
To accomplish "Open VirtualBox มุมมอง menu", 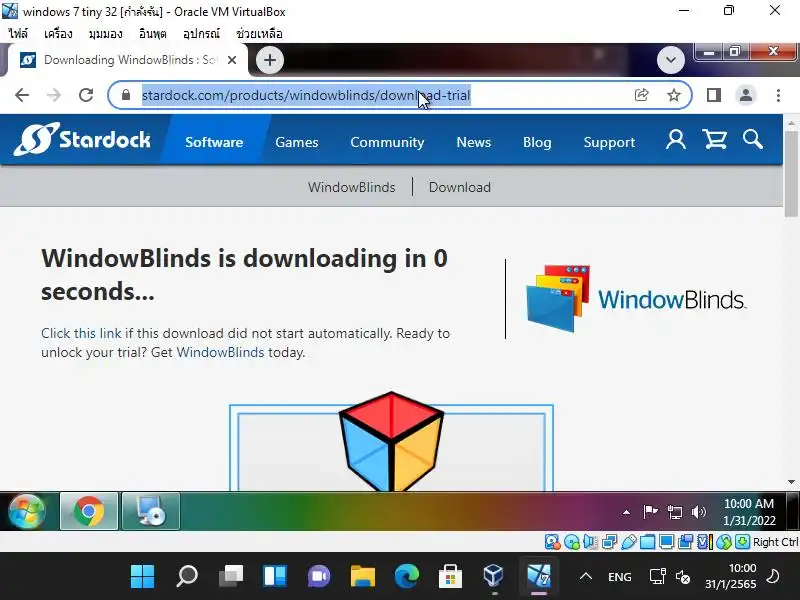I will click(x=106, y=34).
